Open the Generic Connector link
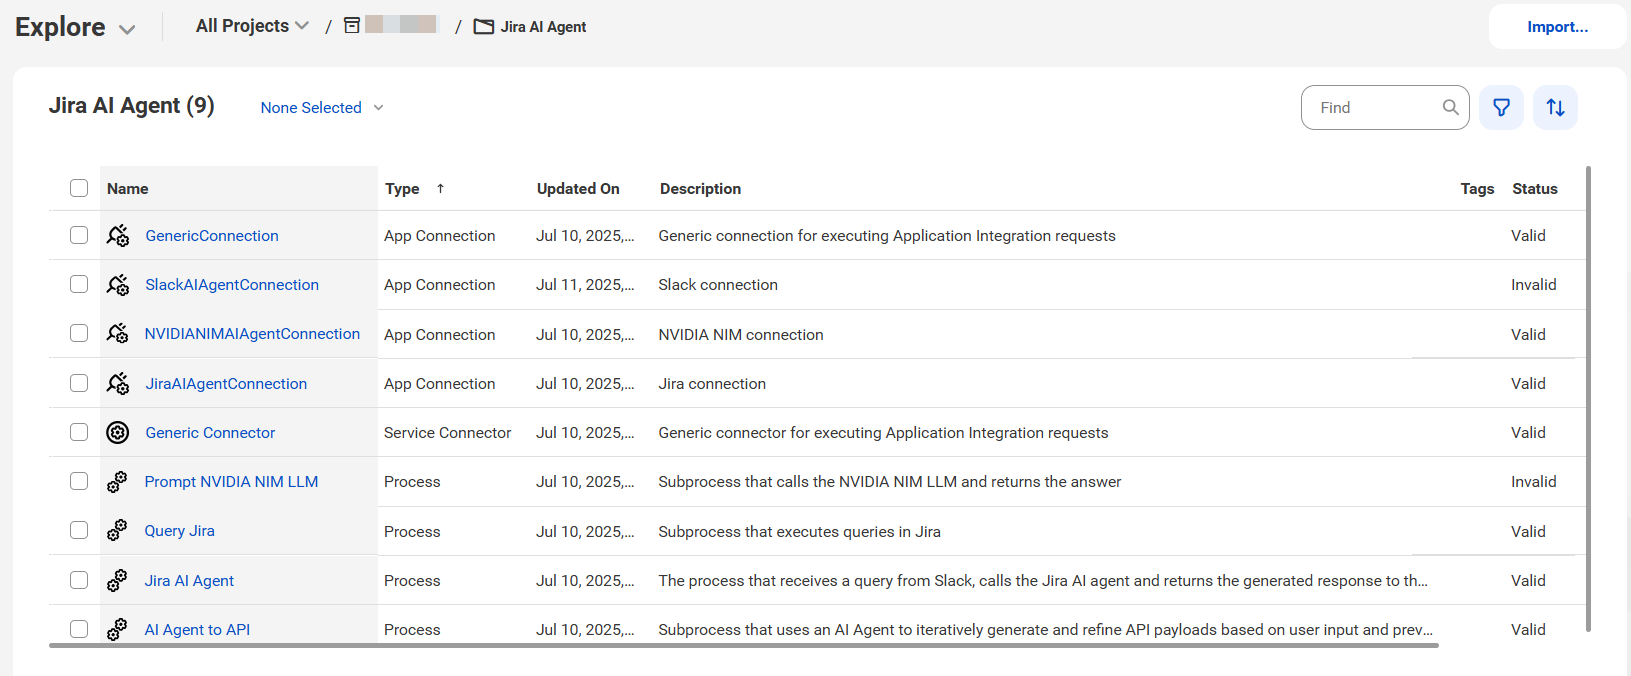This screenshot has width=1631, height=676. [x=210, y=432]
